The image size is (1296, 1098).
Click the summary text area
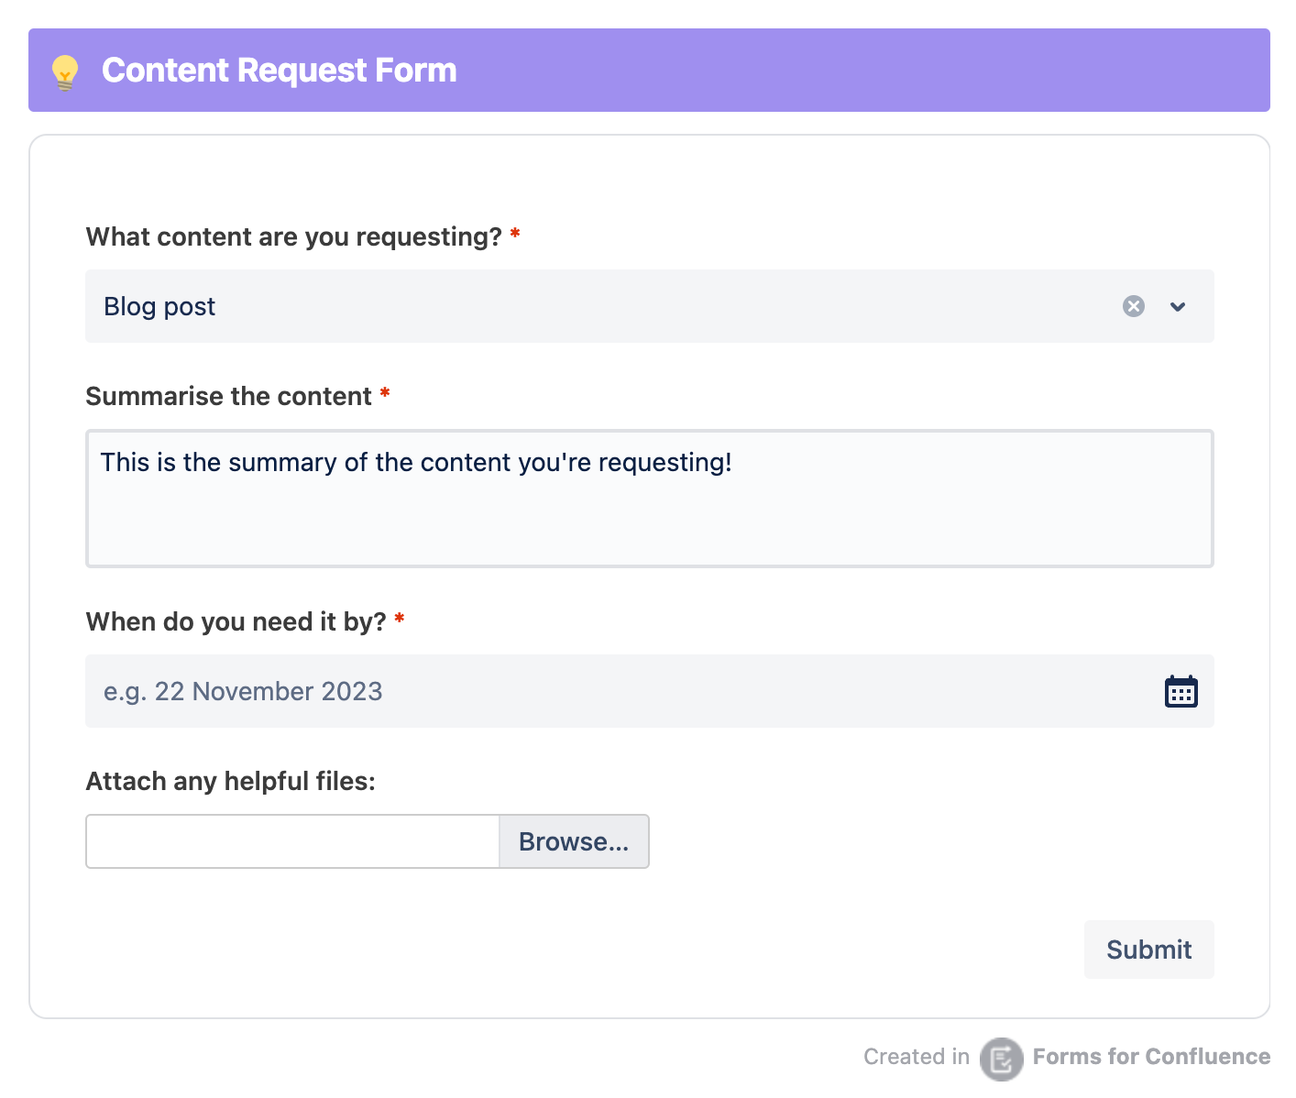pyautogui.click(x=650, y=498)
